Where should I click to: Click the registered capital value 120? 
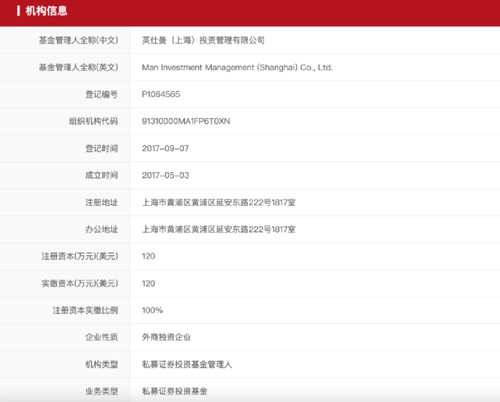[148, 256]
